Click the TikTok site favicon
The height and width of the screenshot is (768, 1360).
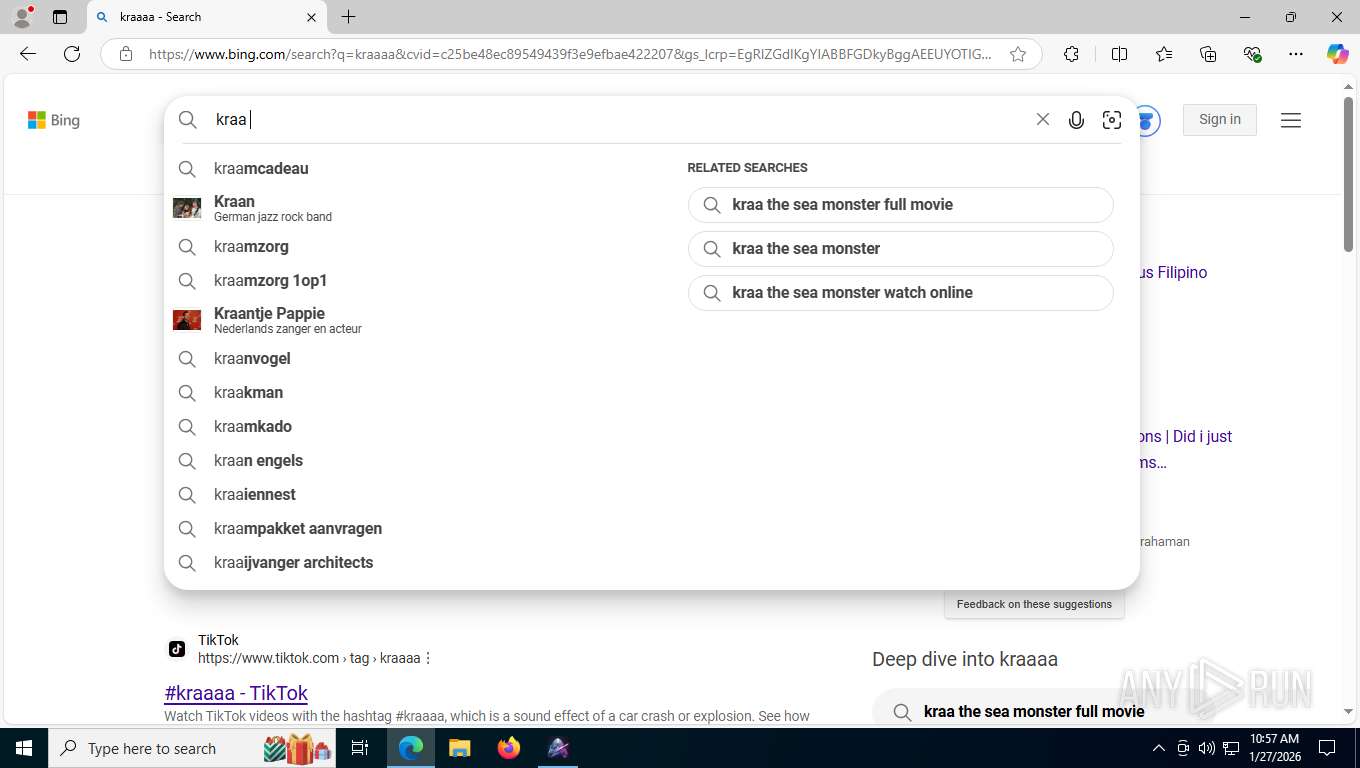pyautogui.click(x=177, y=649)
